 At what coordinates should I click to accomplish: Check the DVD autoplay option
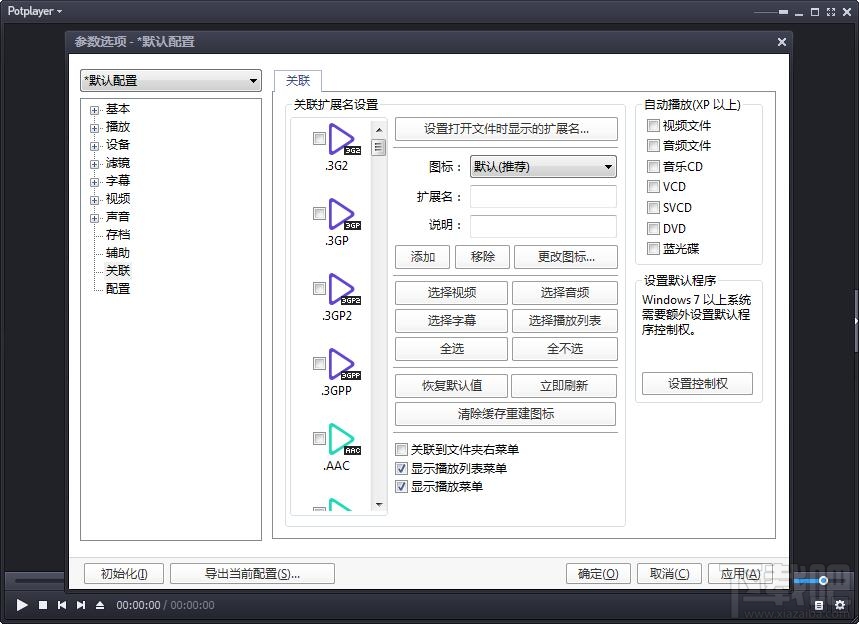654,228
